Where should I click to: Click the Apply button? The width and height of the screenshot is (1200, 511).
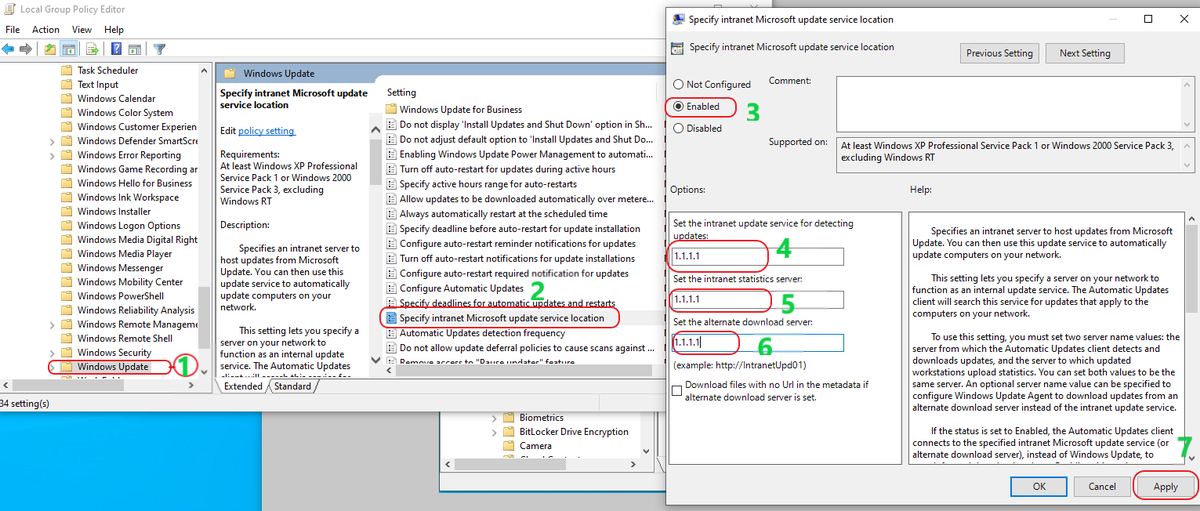1165,486
